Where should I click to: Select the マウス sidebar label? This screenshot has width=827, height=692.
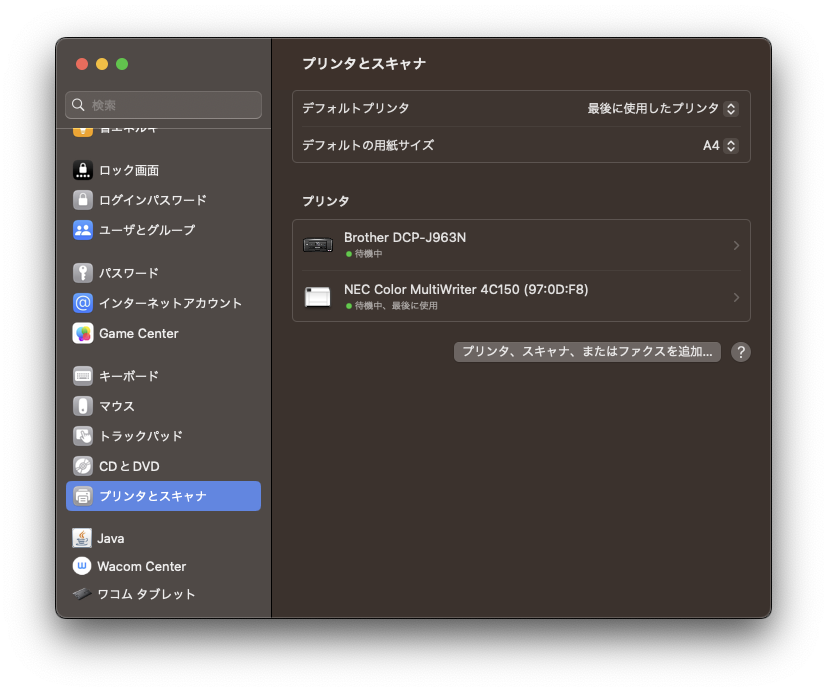(117, 406)
